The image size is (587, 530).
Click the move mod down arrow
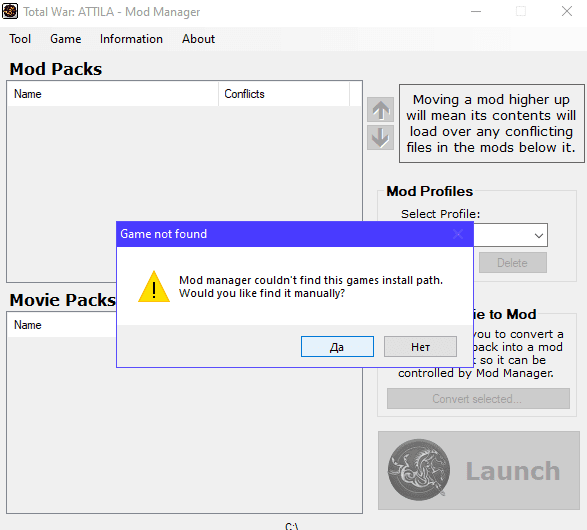pos(380,137)
